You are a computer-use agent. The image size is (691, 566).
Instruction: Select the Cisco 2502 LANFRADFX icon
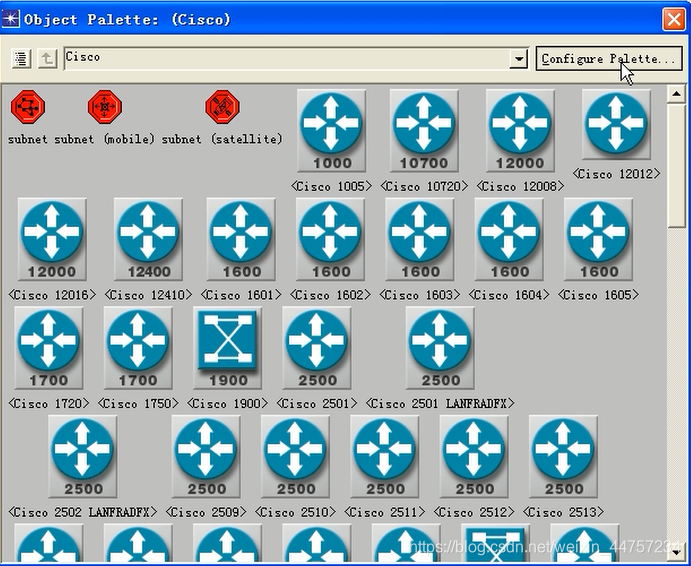(83, 456)
